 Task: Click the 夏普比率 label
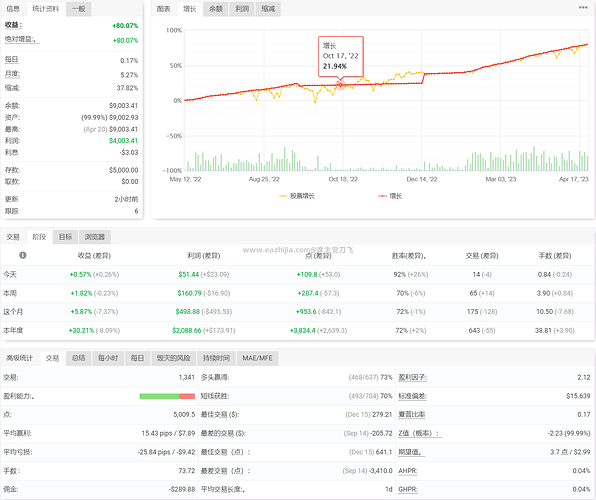pyautogui.click(x=412, y=414)
